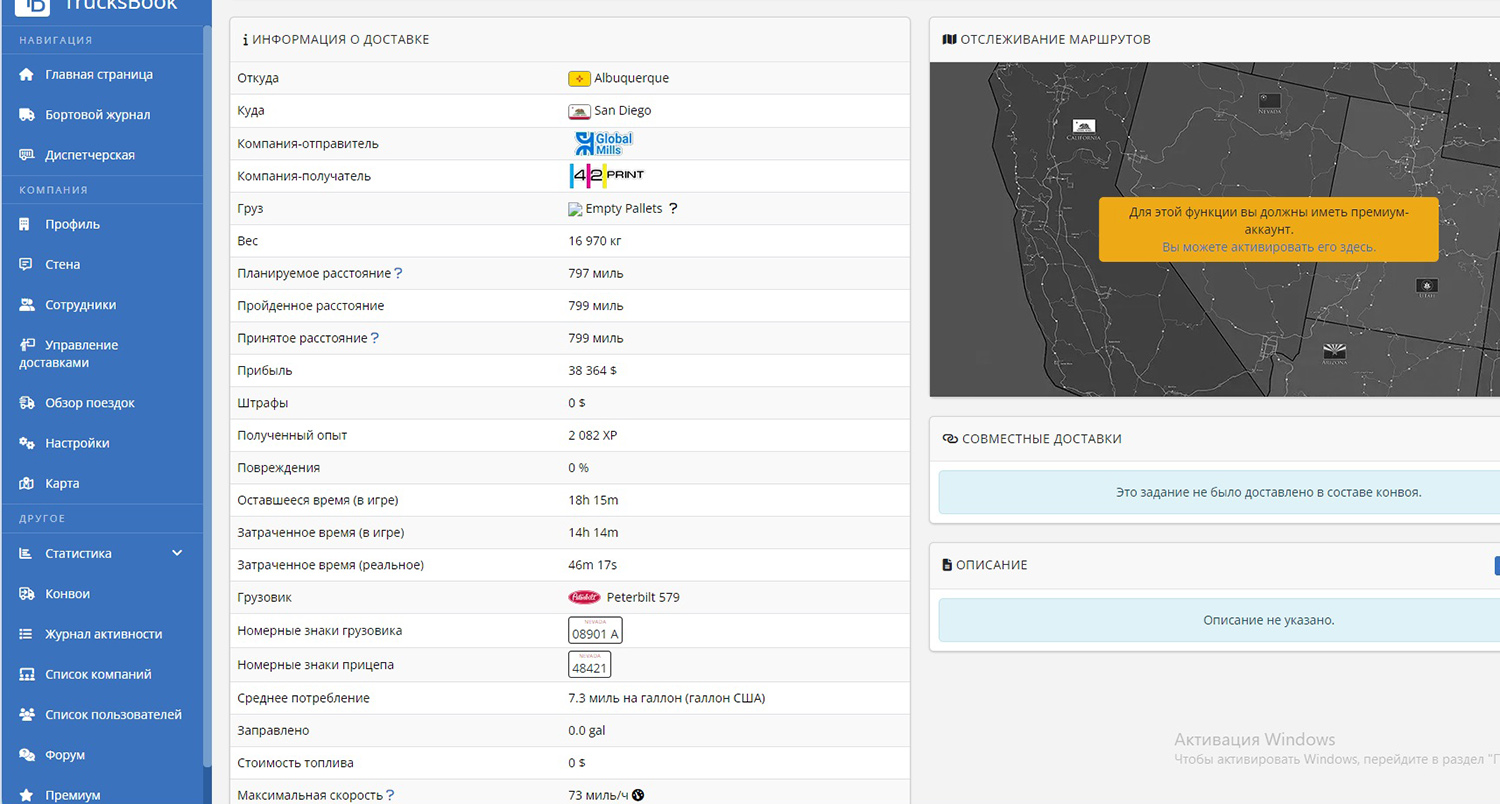This screenshot has width=1500, height=804.
Task: Click the TrucksBook title text
Action: click(x=120, y=6)
